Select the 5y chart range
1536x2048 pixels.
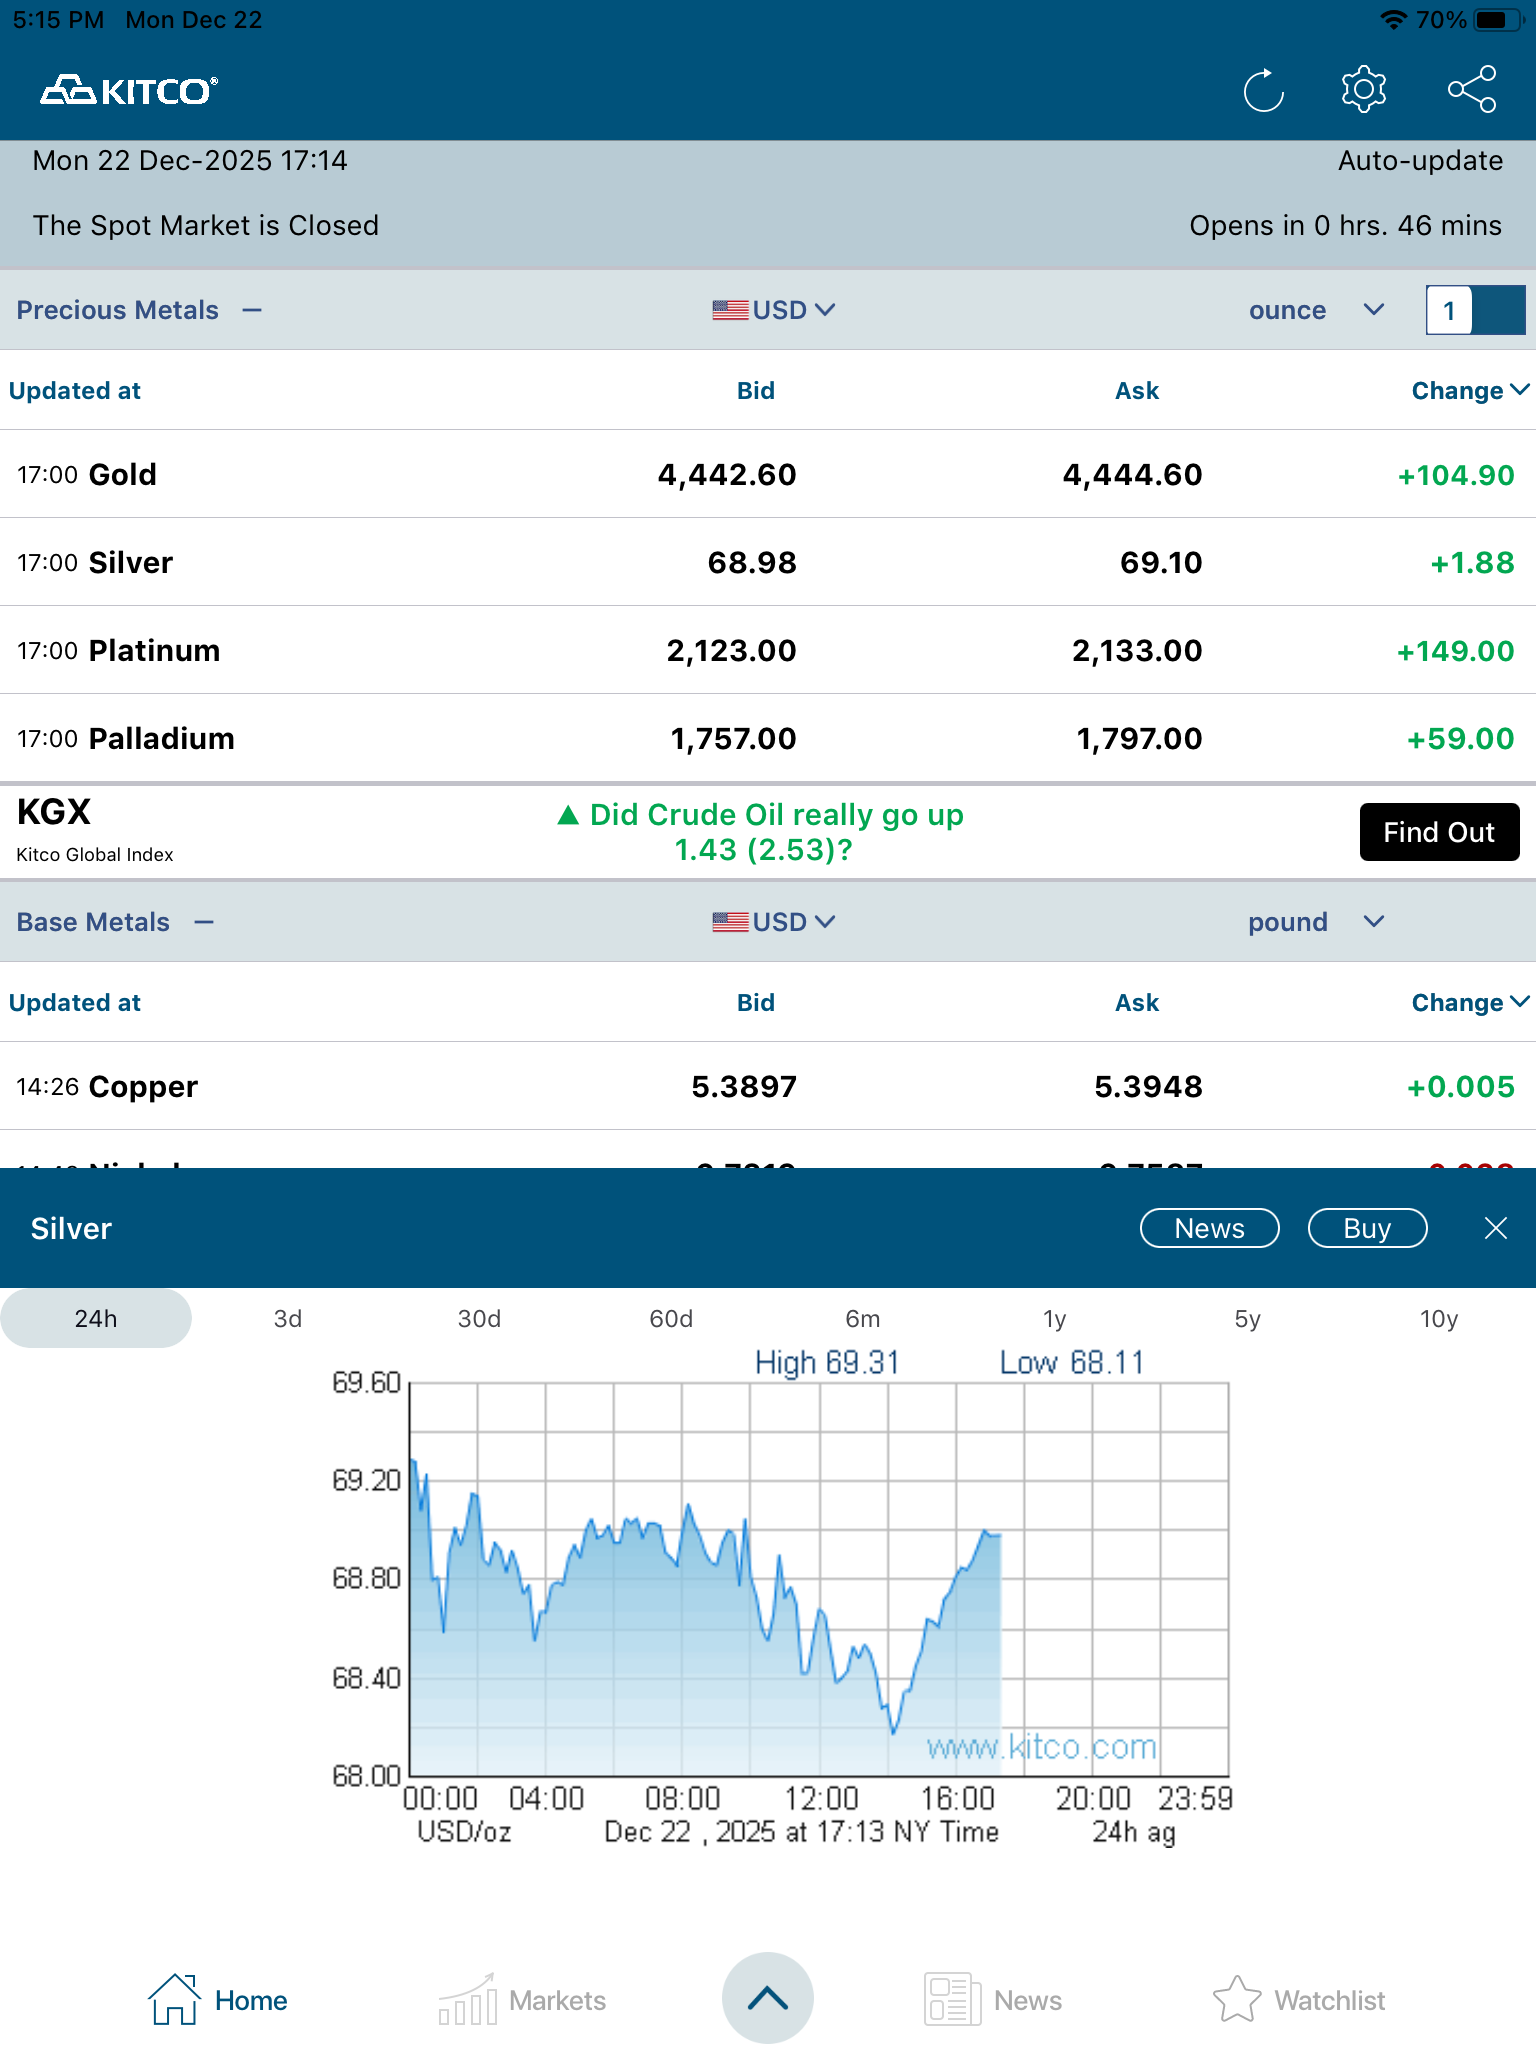(1247, 1318)
